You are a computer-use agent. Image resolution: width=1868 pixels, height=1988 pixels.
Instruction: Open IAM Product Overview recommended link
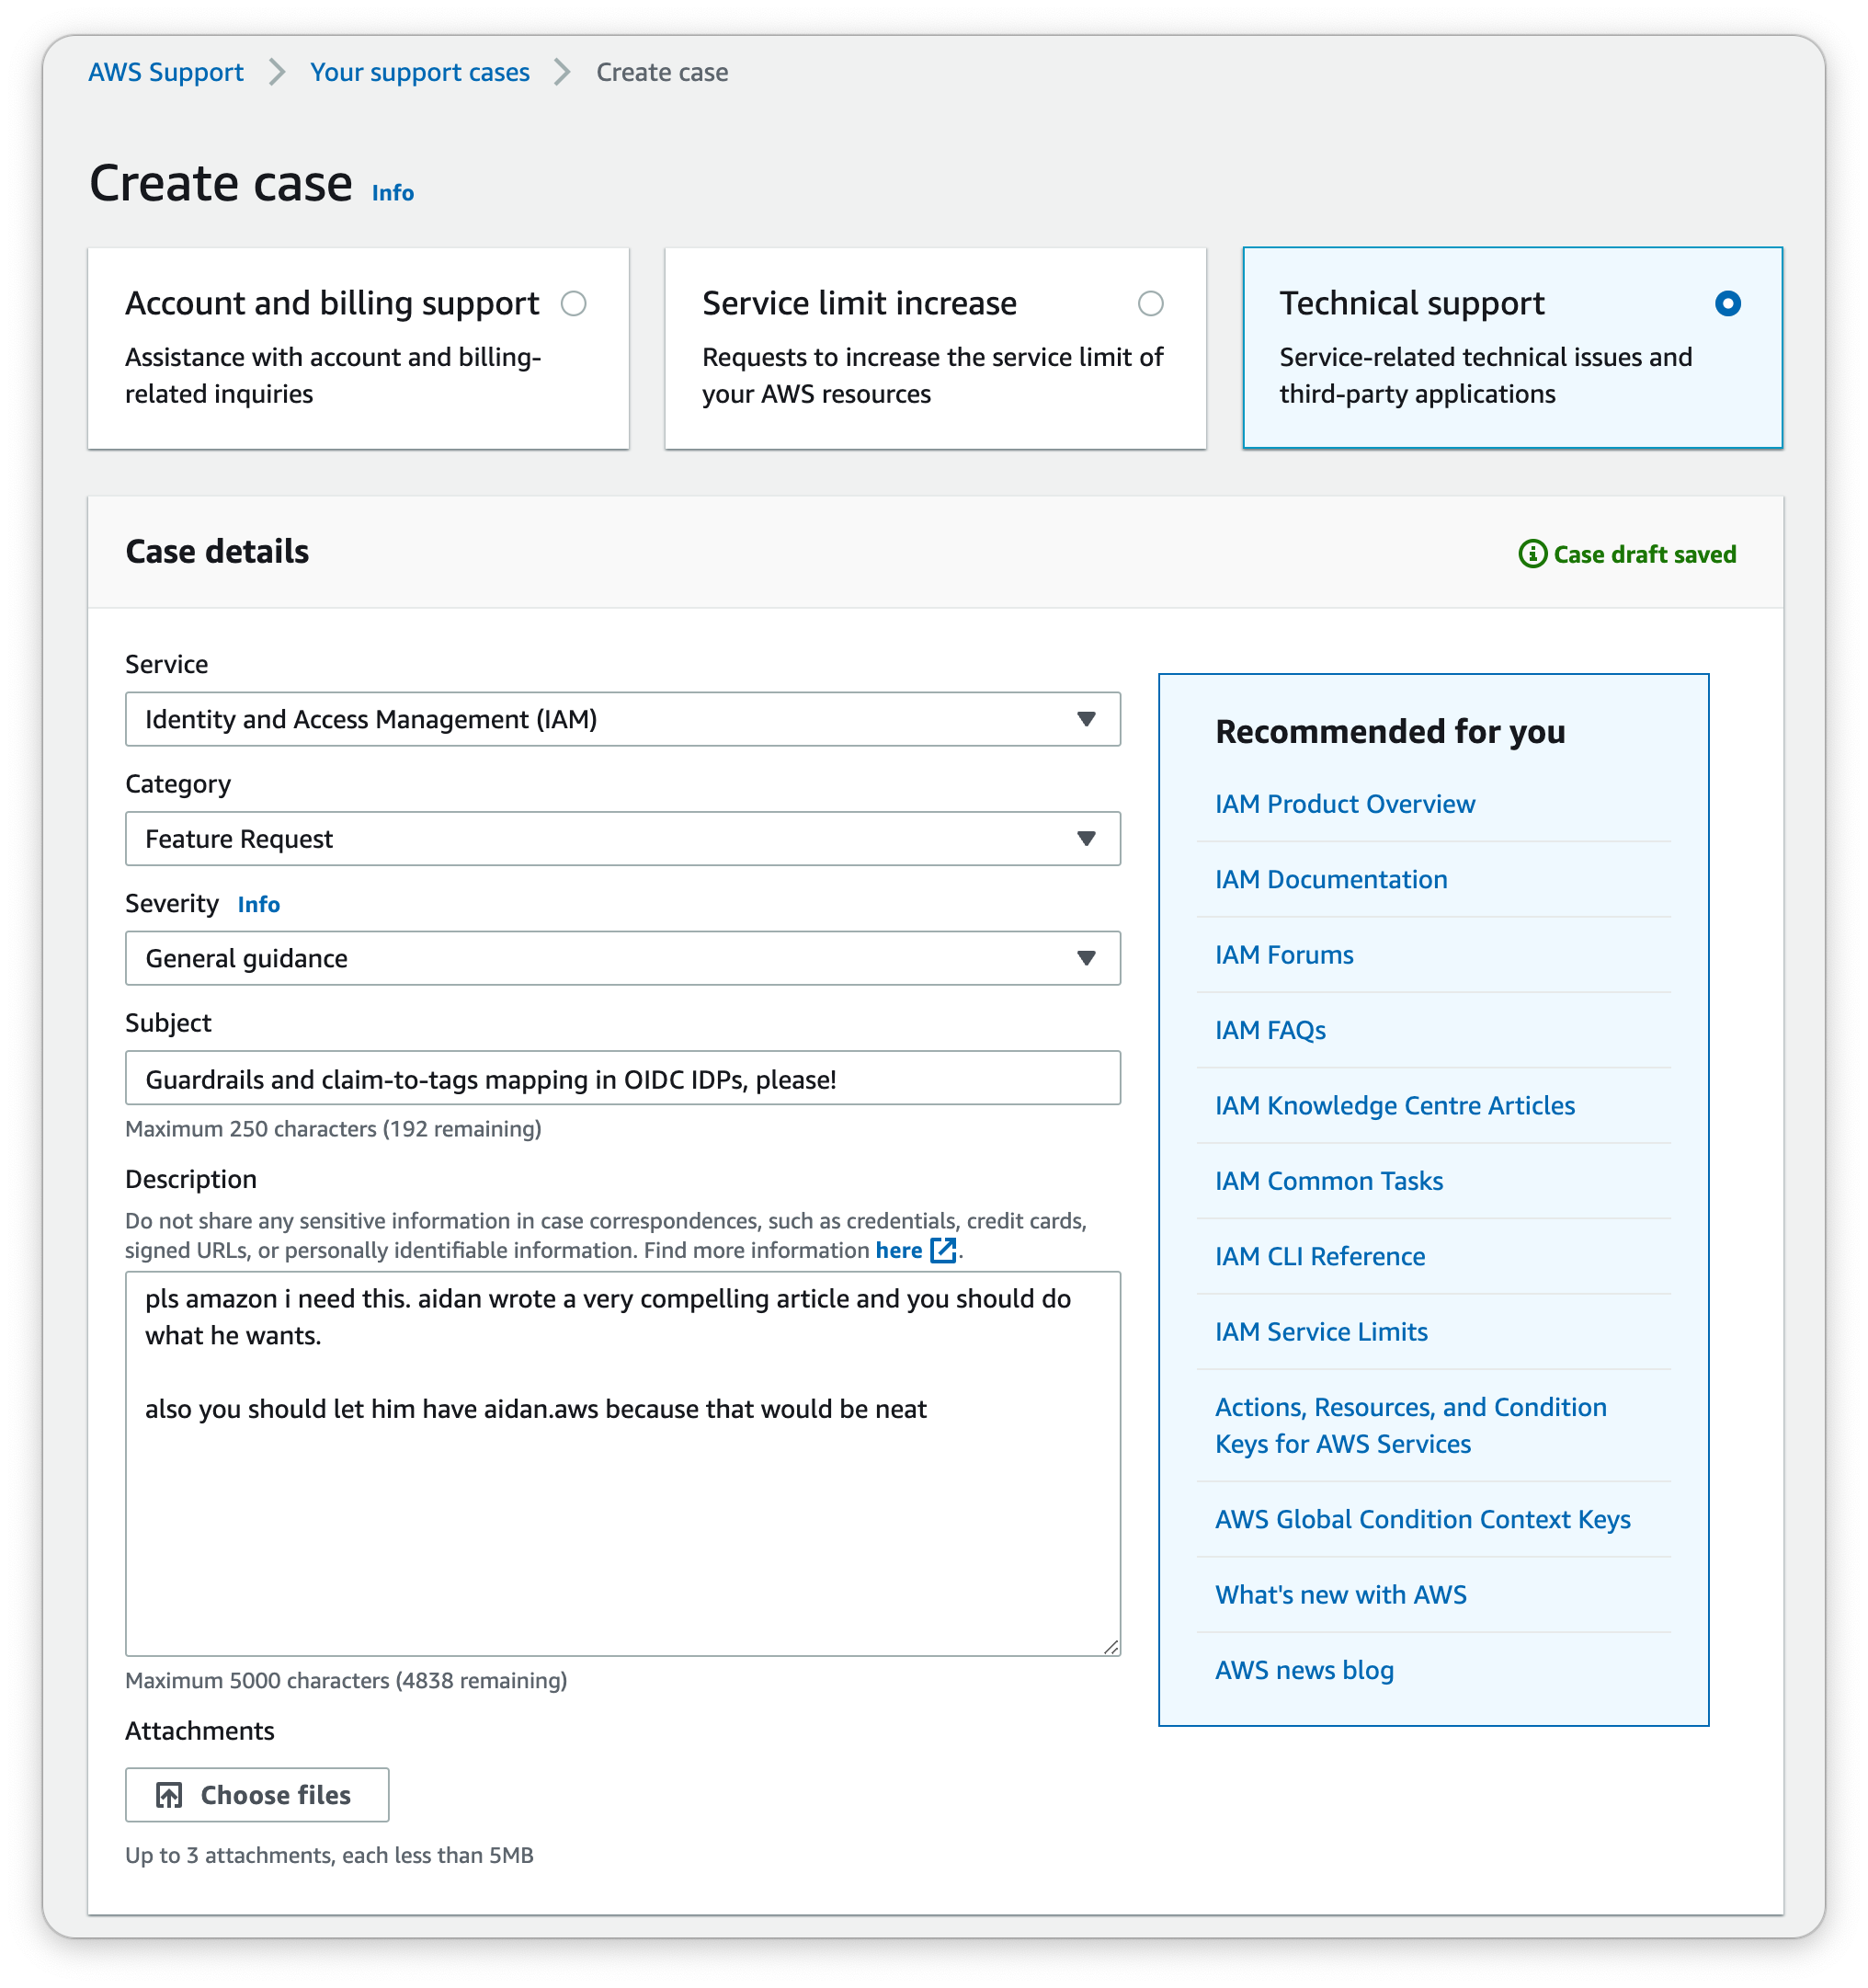tap(1345, 803)
